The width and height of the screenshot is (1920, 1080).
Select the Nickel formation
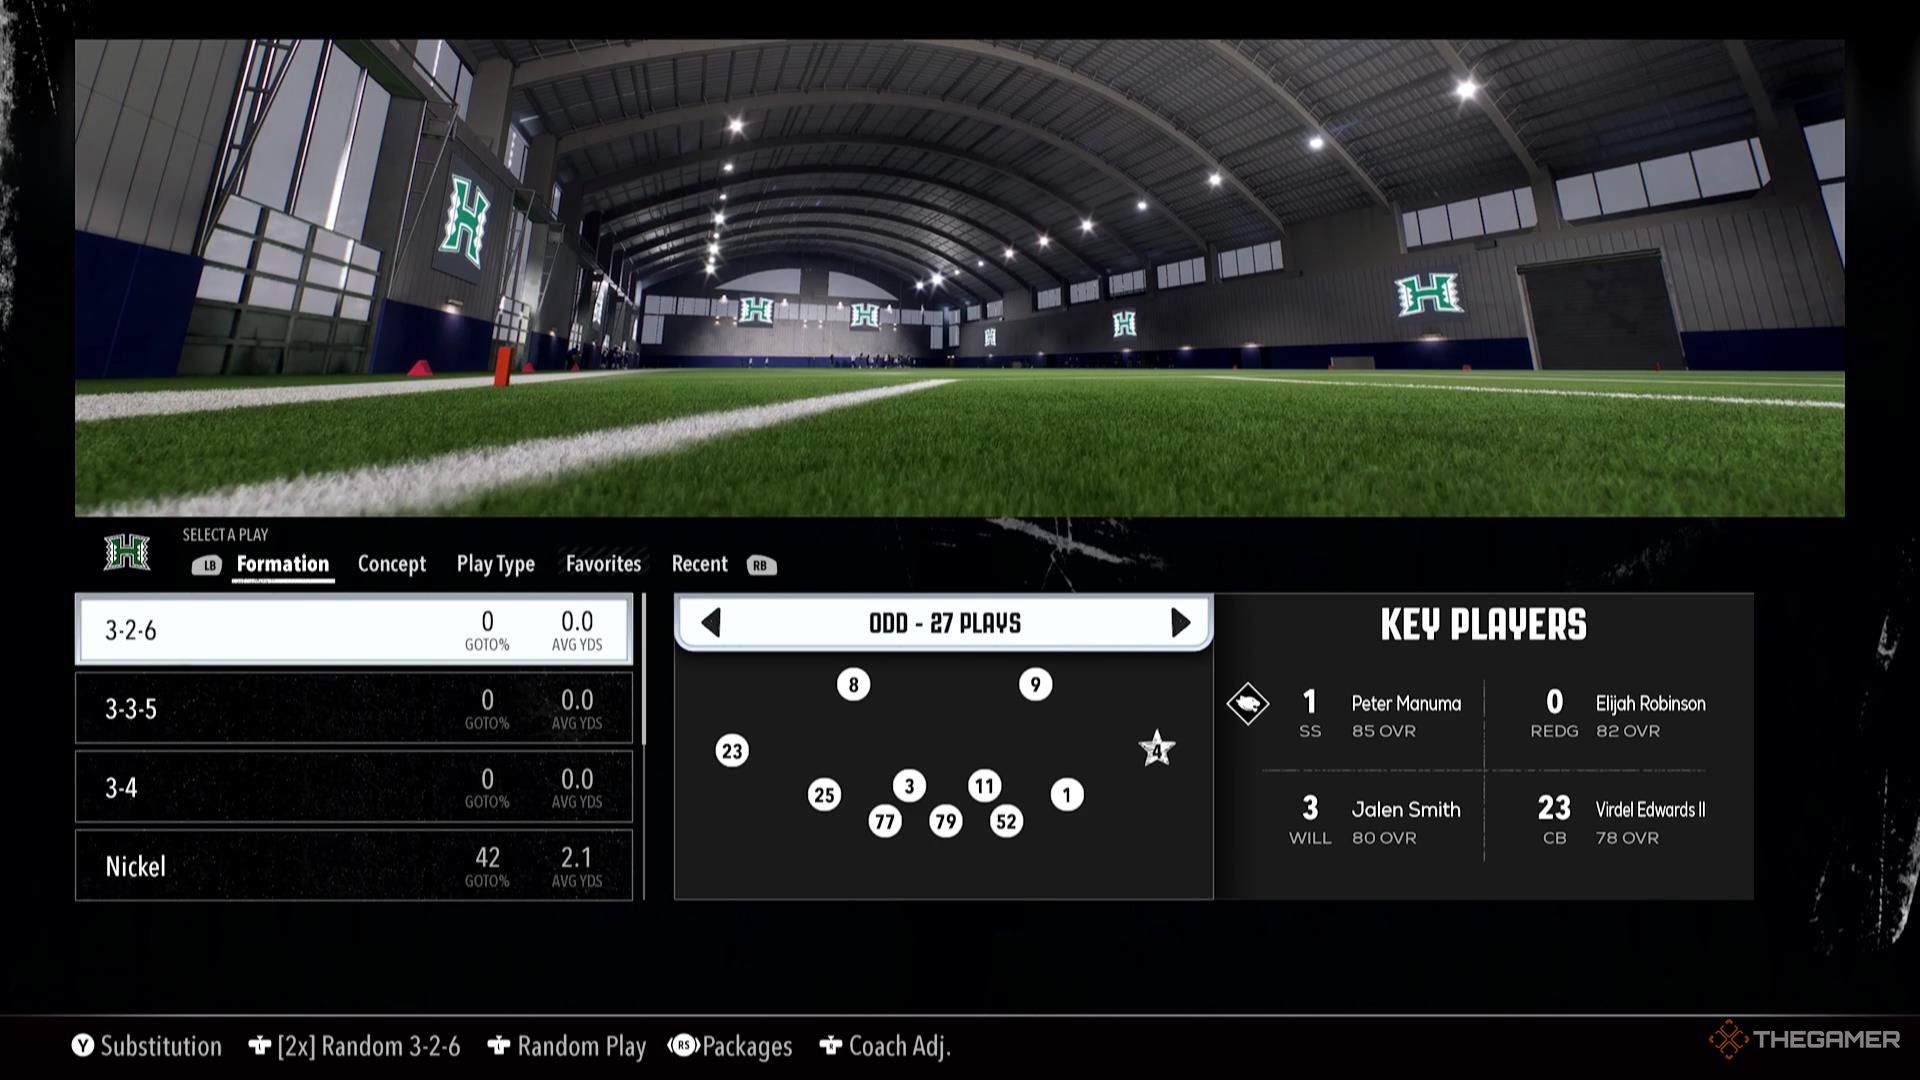click(x=354, y=866)
